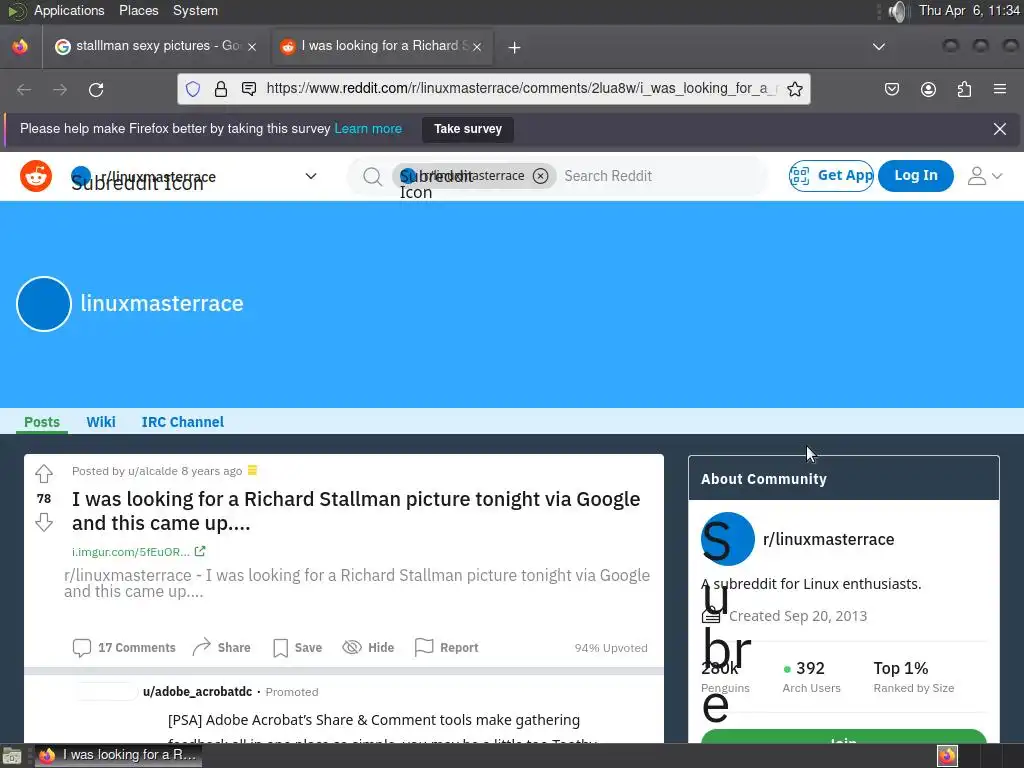Close the stallman sexy pictures tab
The image size is (1024, 768).
[252, 46]
